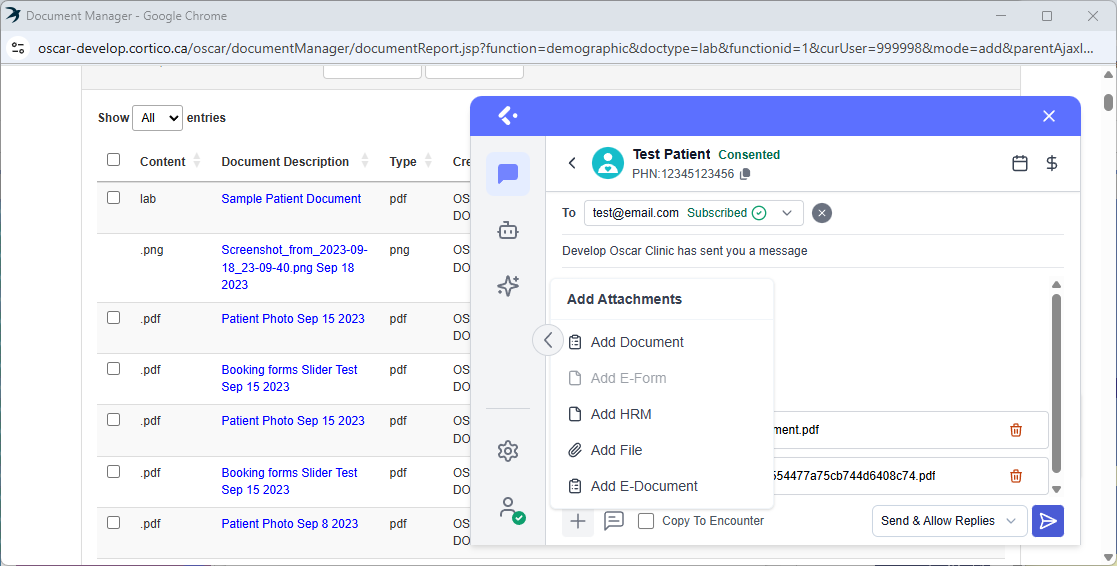
Task: Open the first Booking forms Slider Test link
Action: click(x=289, y=378)
